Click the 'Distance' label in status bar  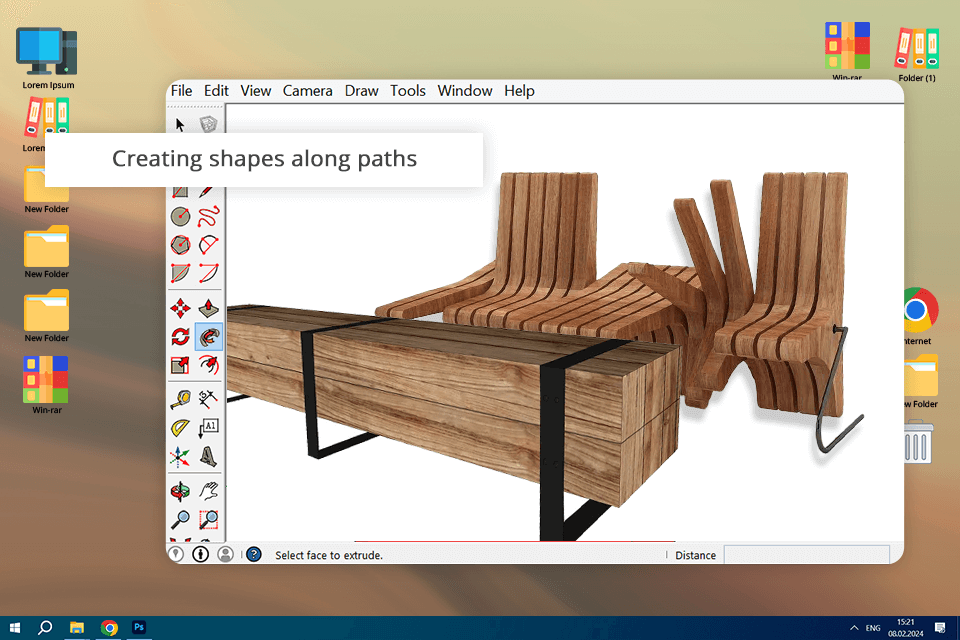[696, 555]
